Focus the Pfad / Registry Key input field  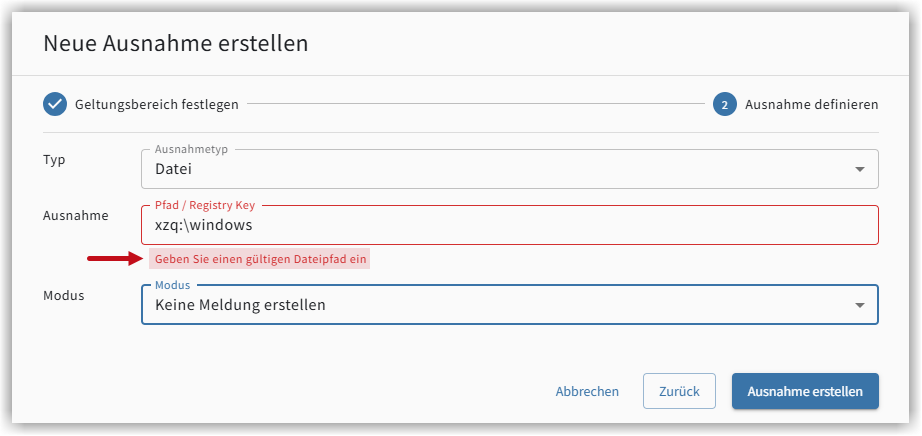(x=510, y=225)
